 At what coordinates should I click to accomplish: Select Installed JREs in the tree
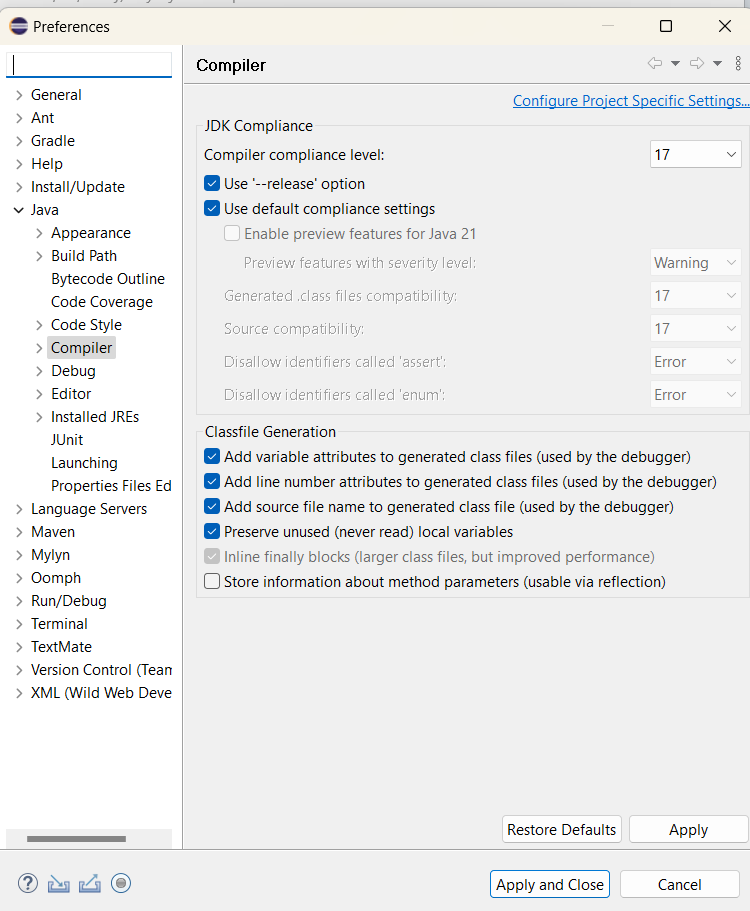[95, 417]
